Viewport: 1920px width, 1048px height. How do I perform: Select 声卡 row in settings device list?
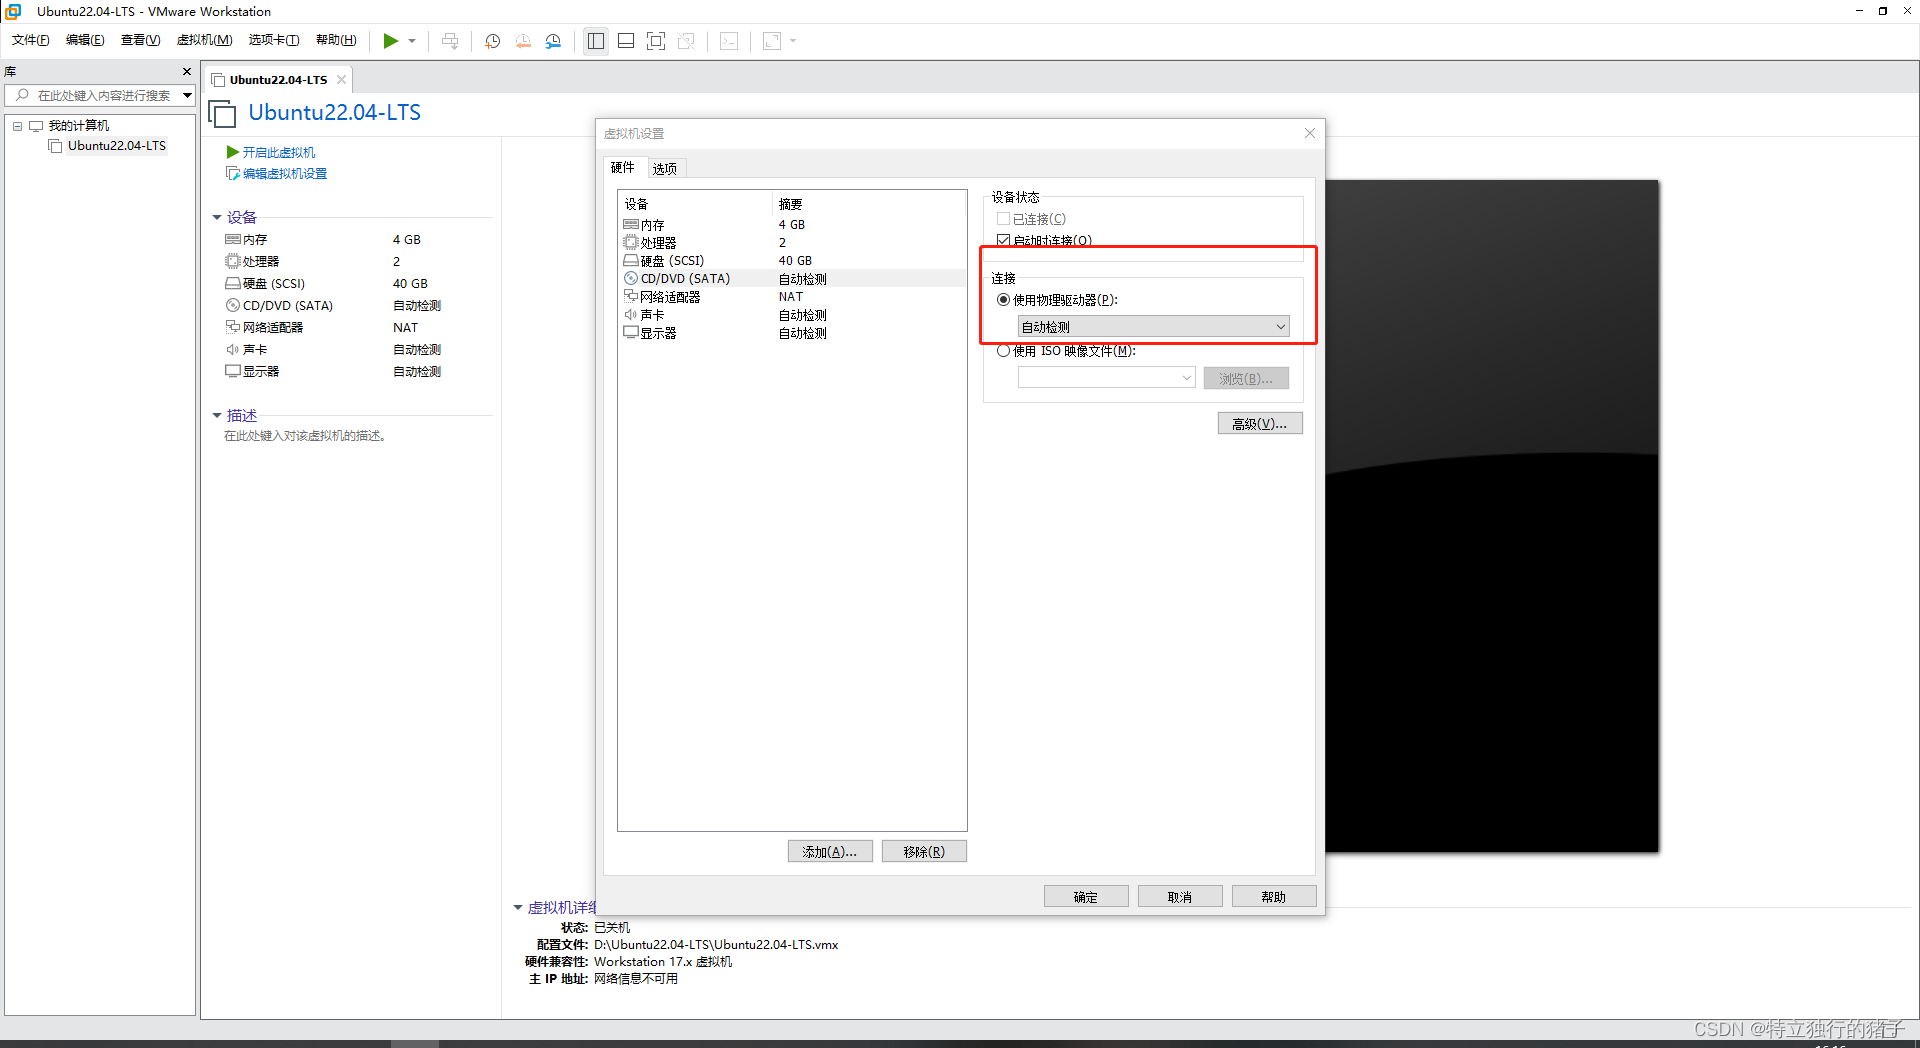tap(792, 315)
